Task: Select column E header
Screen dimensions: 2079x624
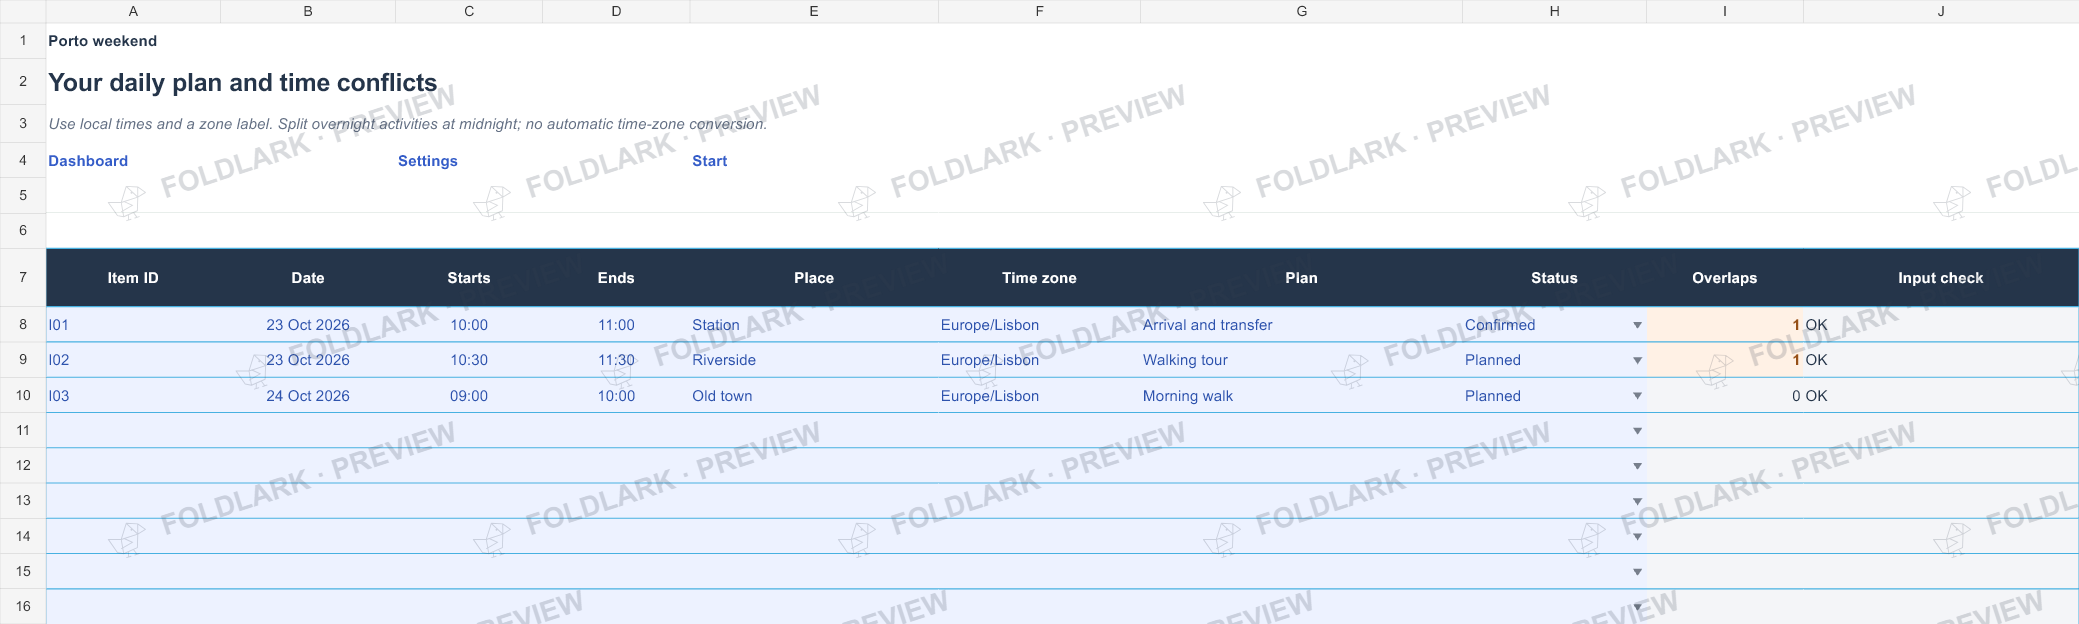Action: (x=814, y=11)
